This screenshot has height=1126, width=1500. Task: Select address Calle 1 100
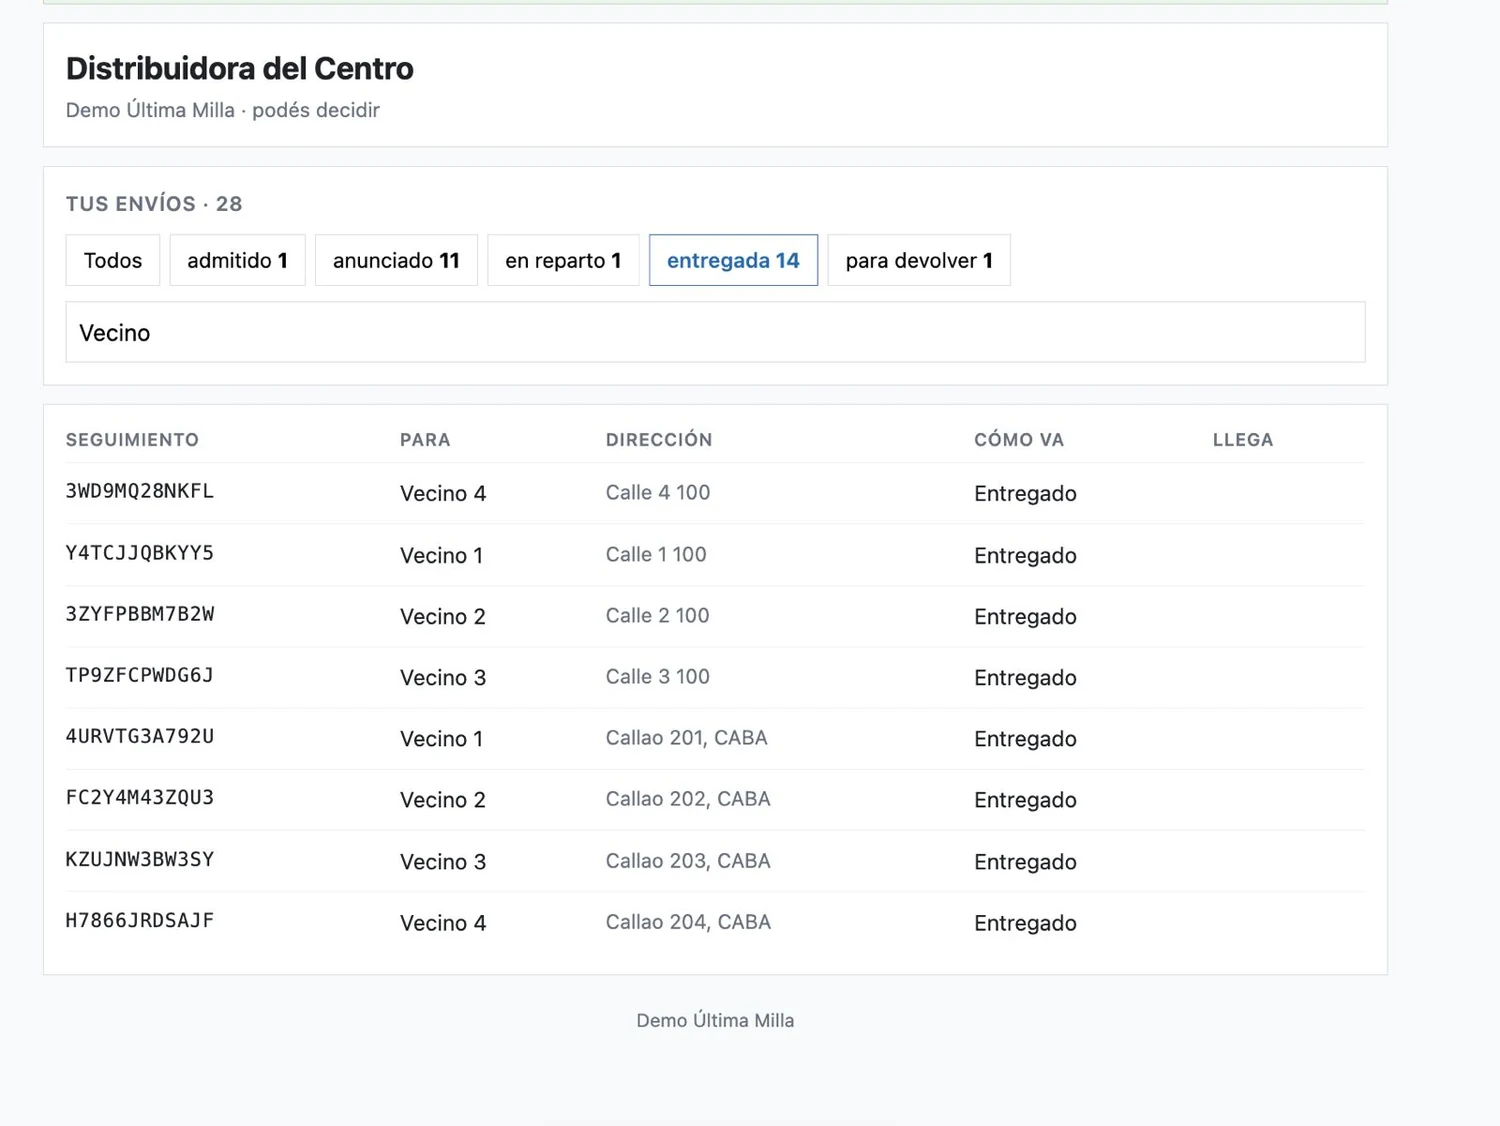tap(656, 554)
